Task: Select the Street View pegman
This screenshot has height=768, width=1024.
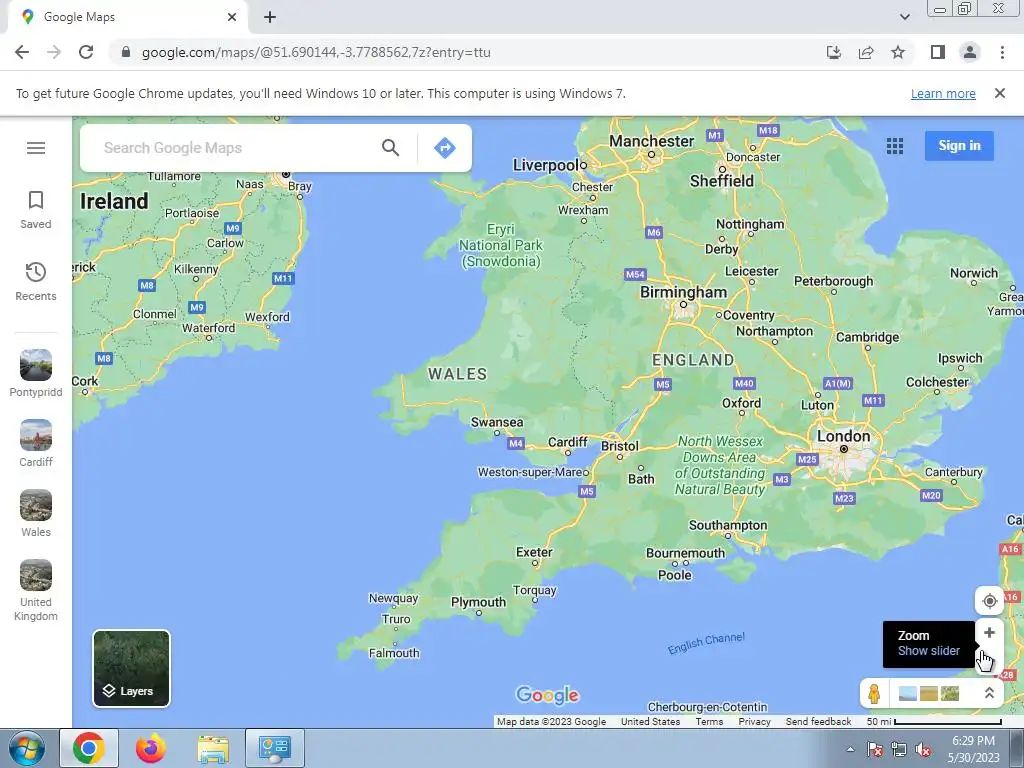Action: coord(874,693)
